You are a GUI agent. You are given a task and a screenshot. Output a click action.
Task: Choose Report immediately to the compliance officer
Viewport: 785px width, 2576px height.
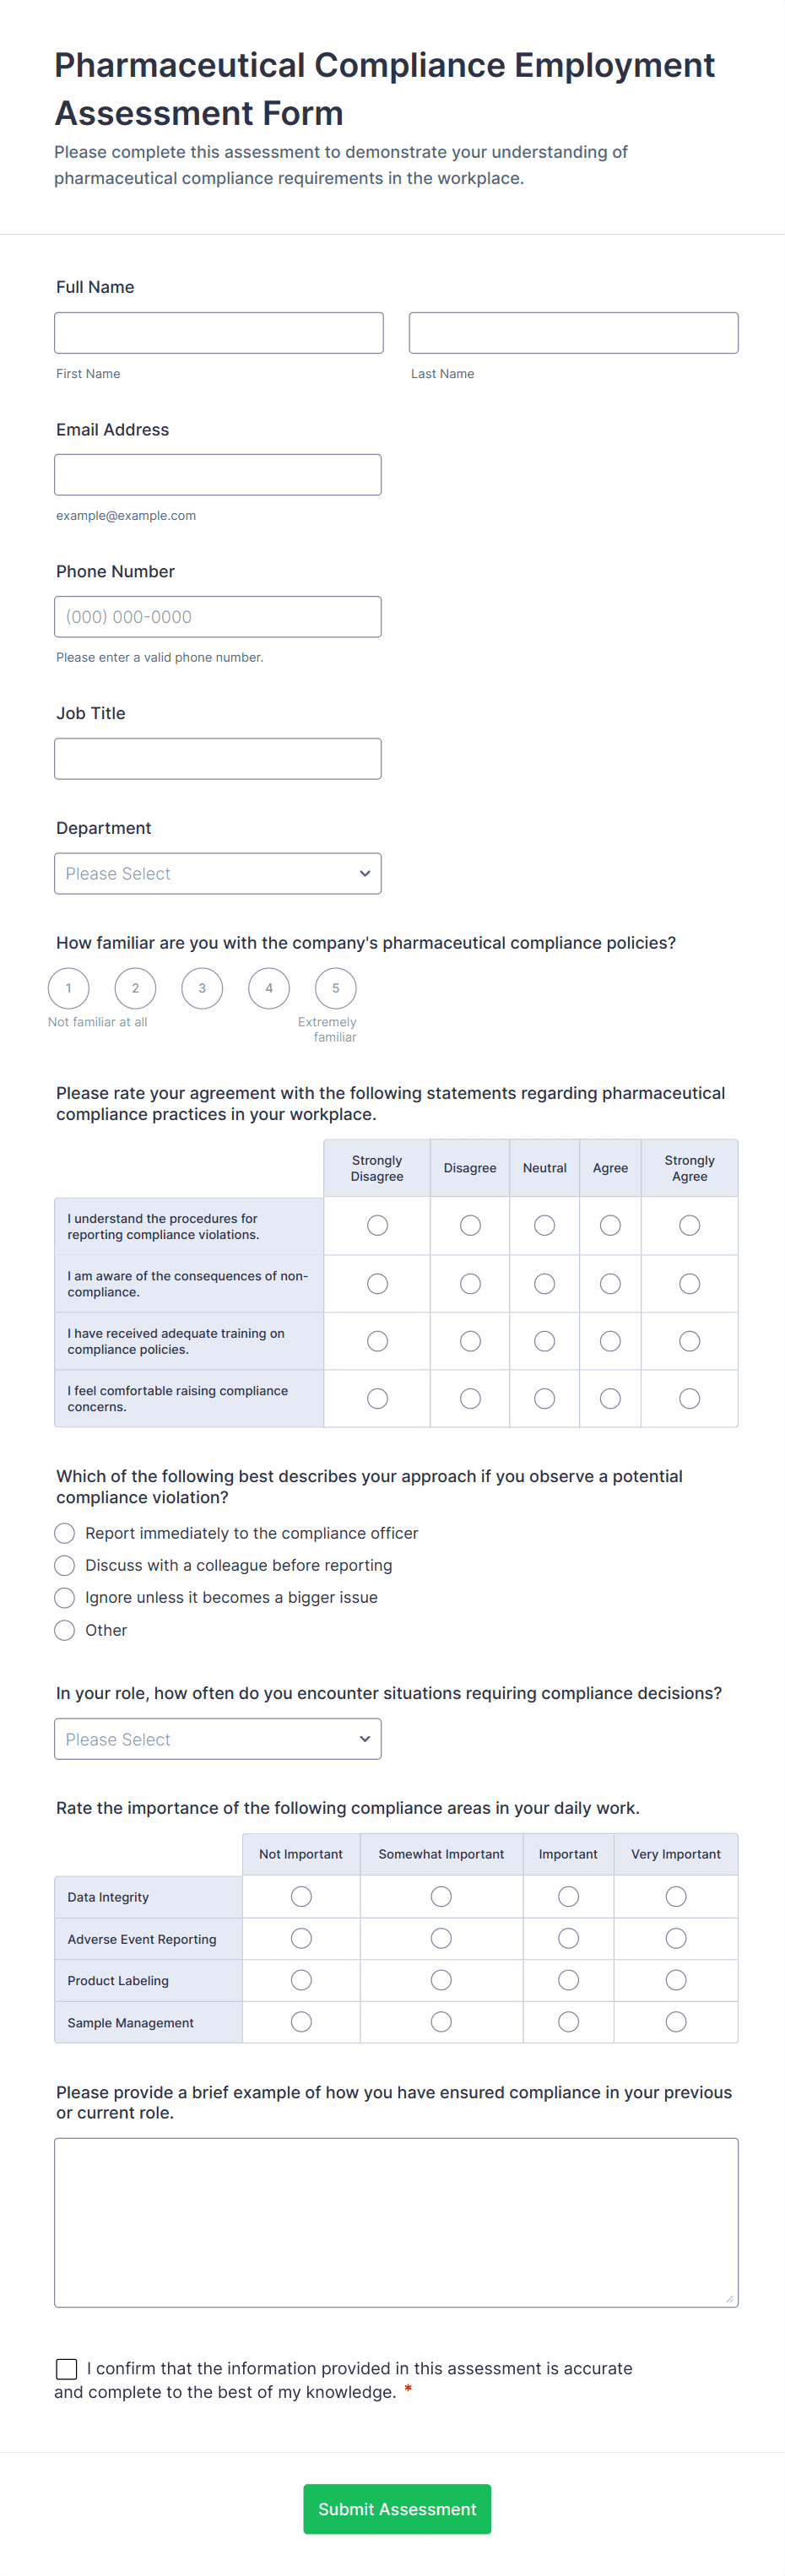65,1533
